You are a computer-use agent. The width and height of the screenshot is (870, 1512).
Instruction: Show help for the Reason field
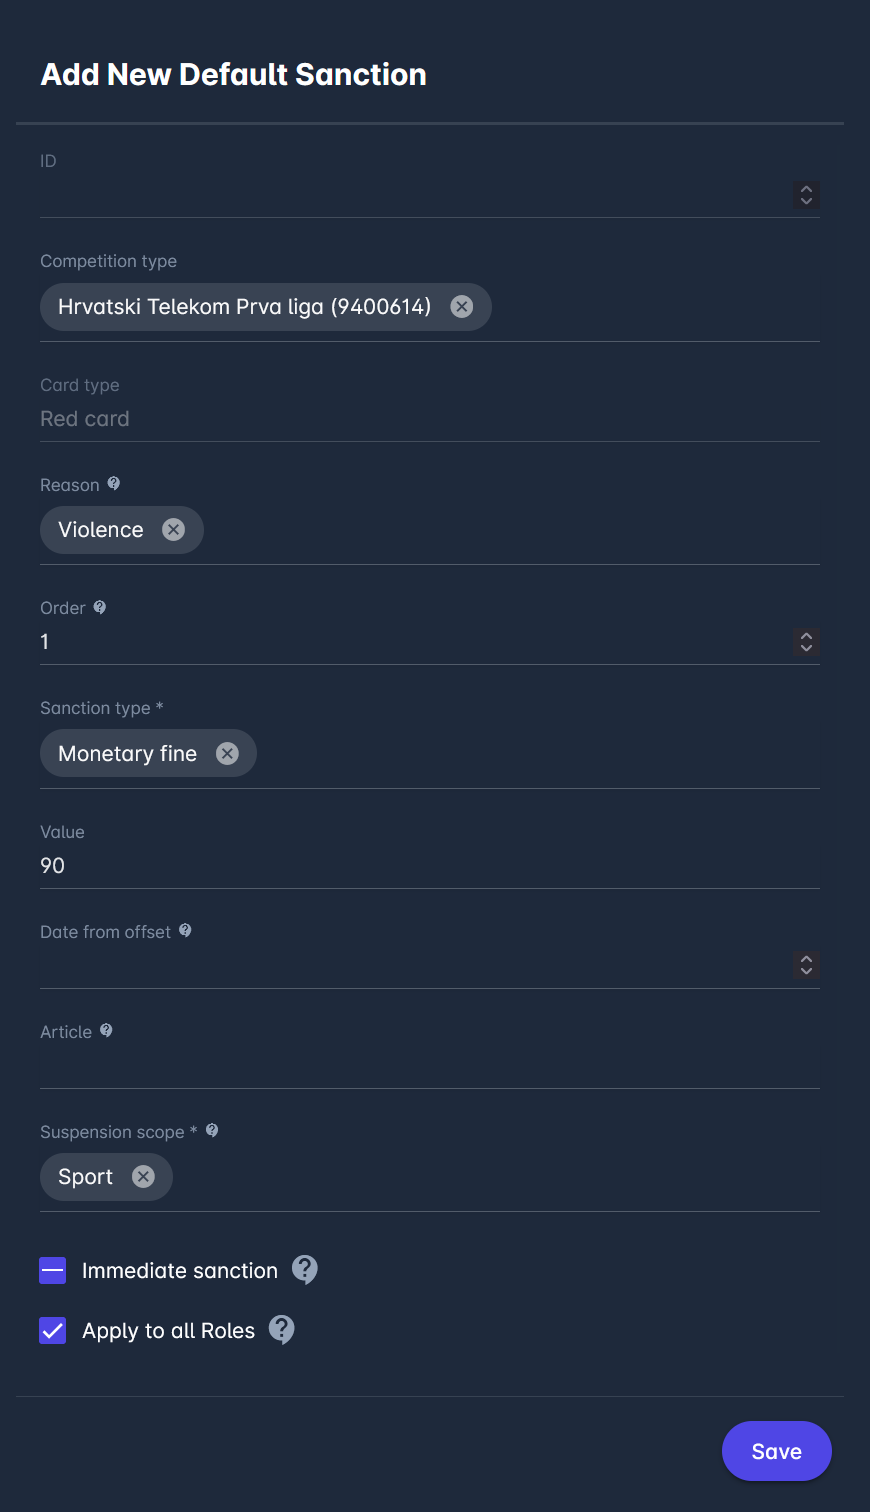point(114,484)
